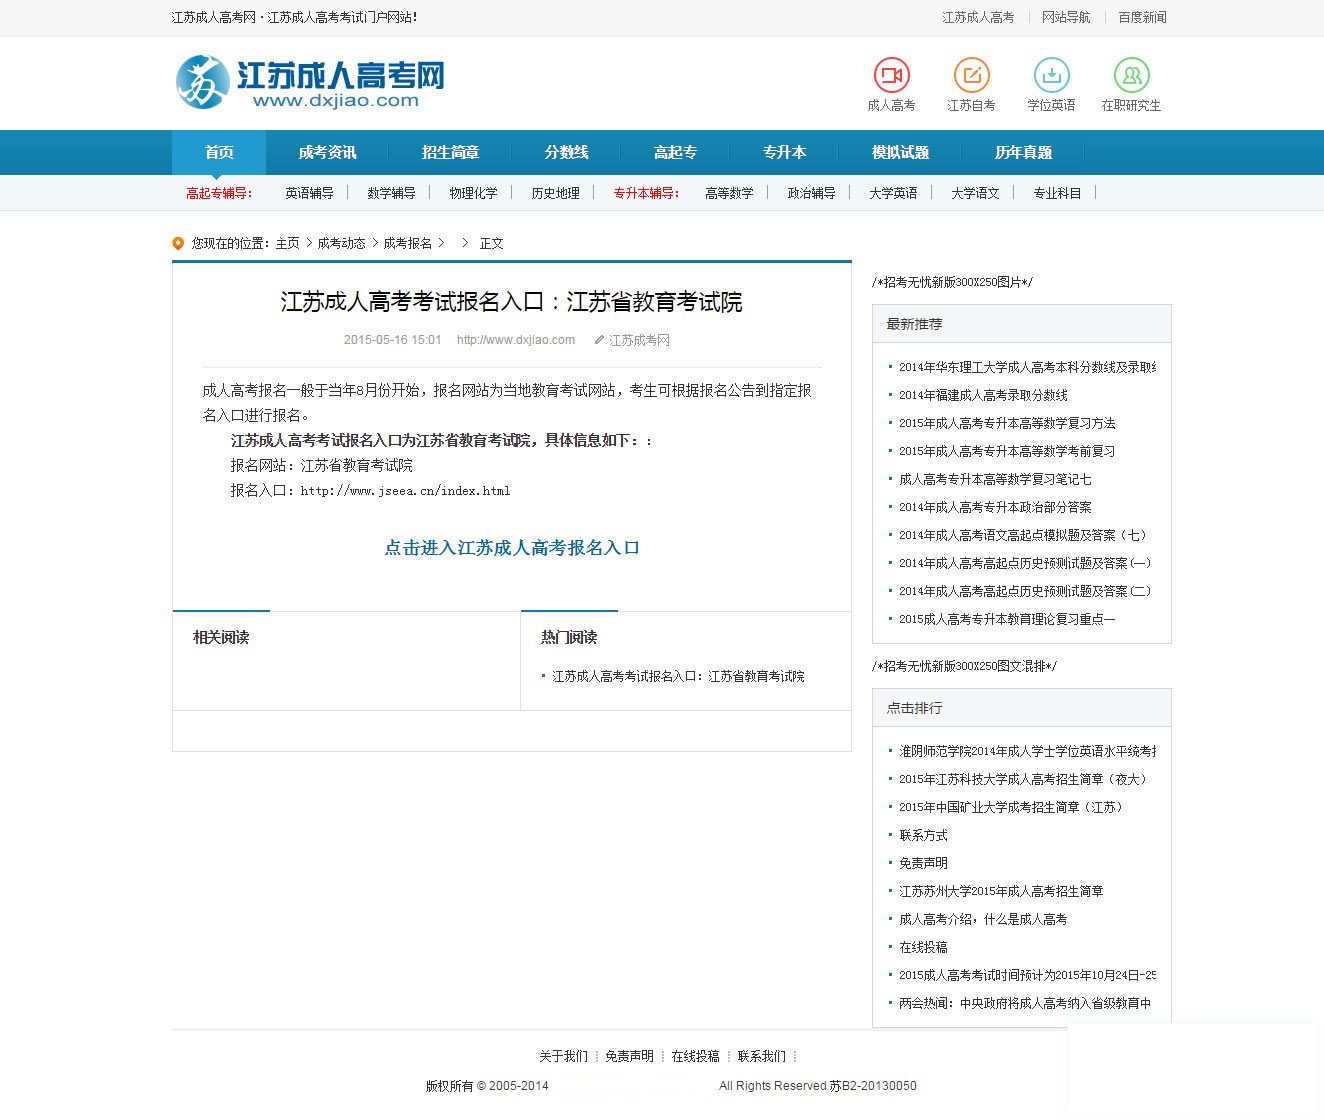The image size is (1324, 1120).
Task: Click the pencil icon beside 江苏成考网
Action: (599, 340)
